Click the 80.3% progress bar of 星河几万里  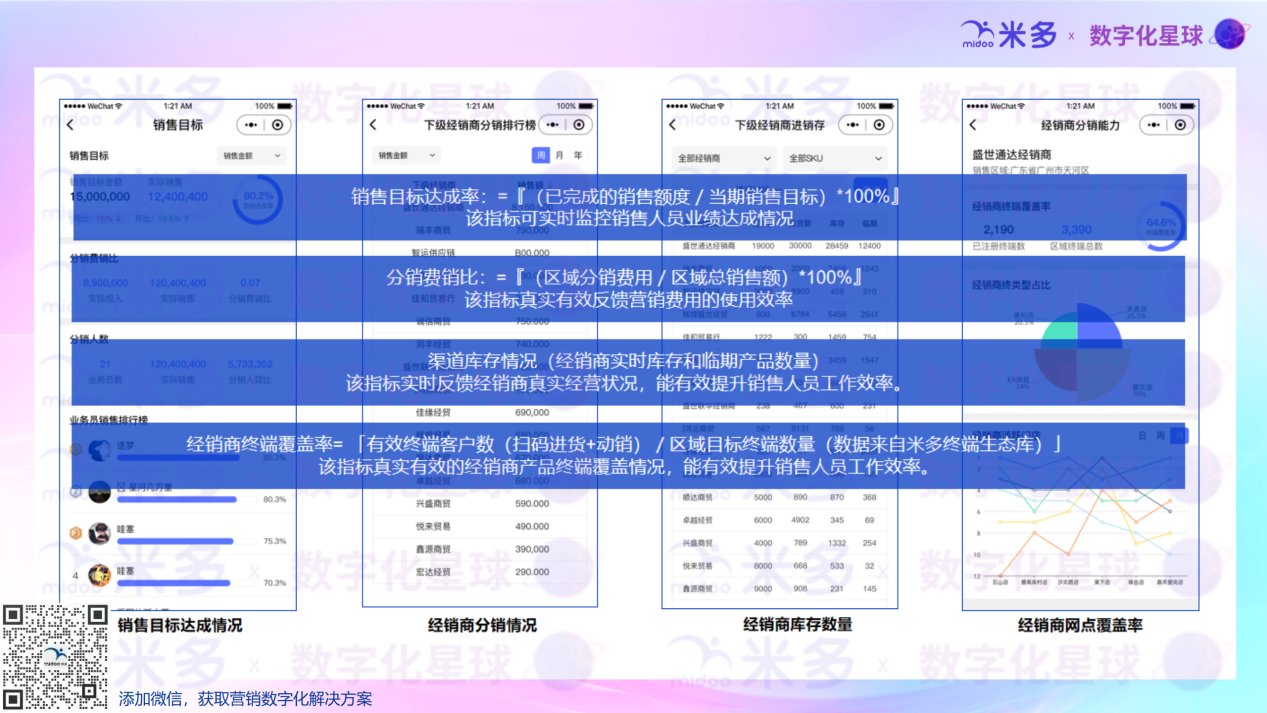point(177,499)
